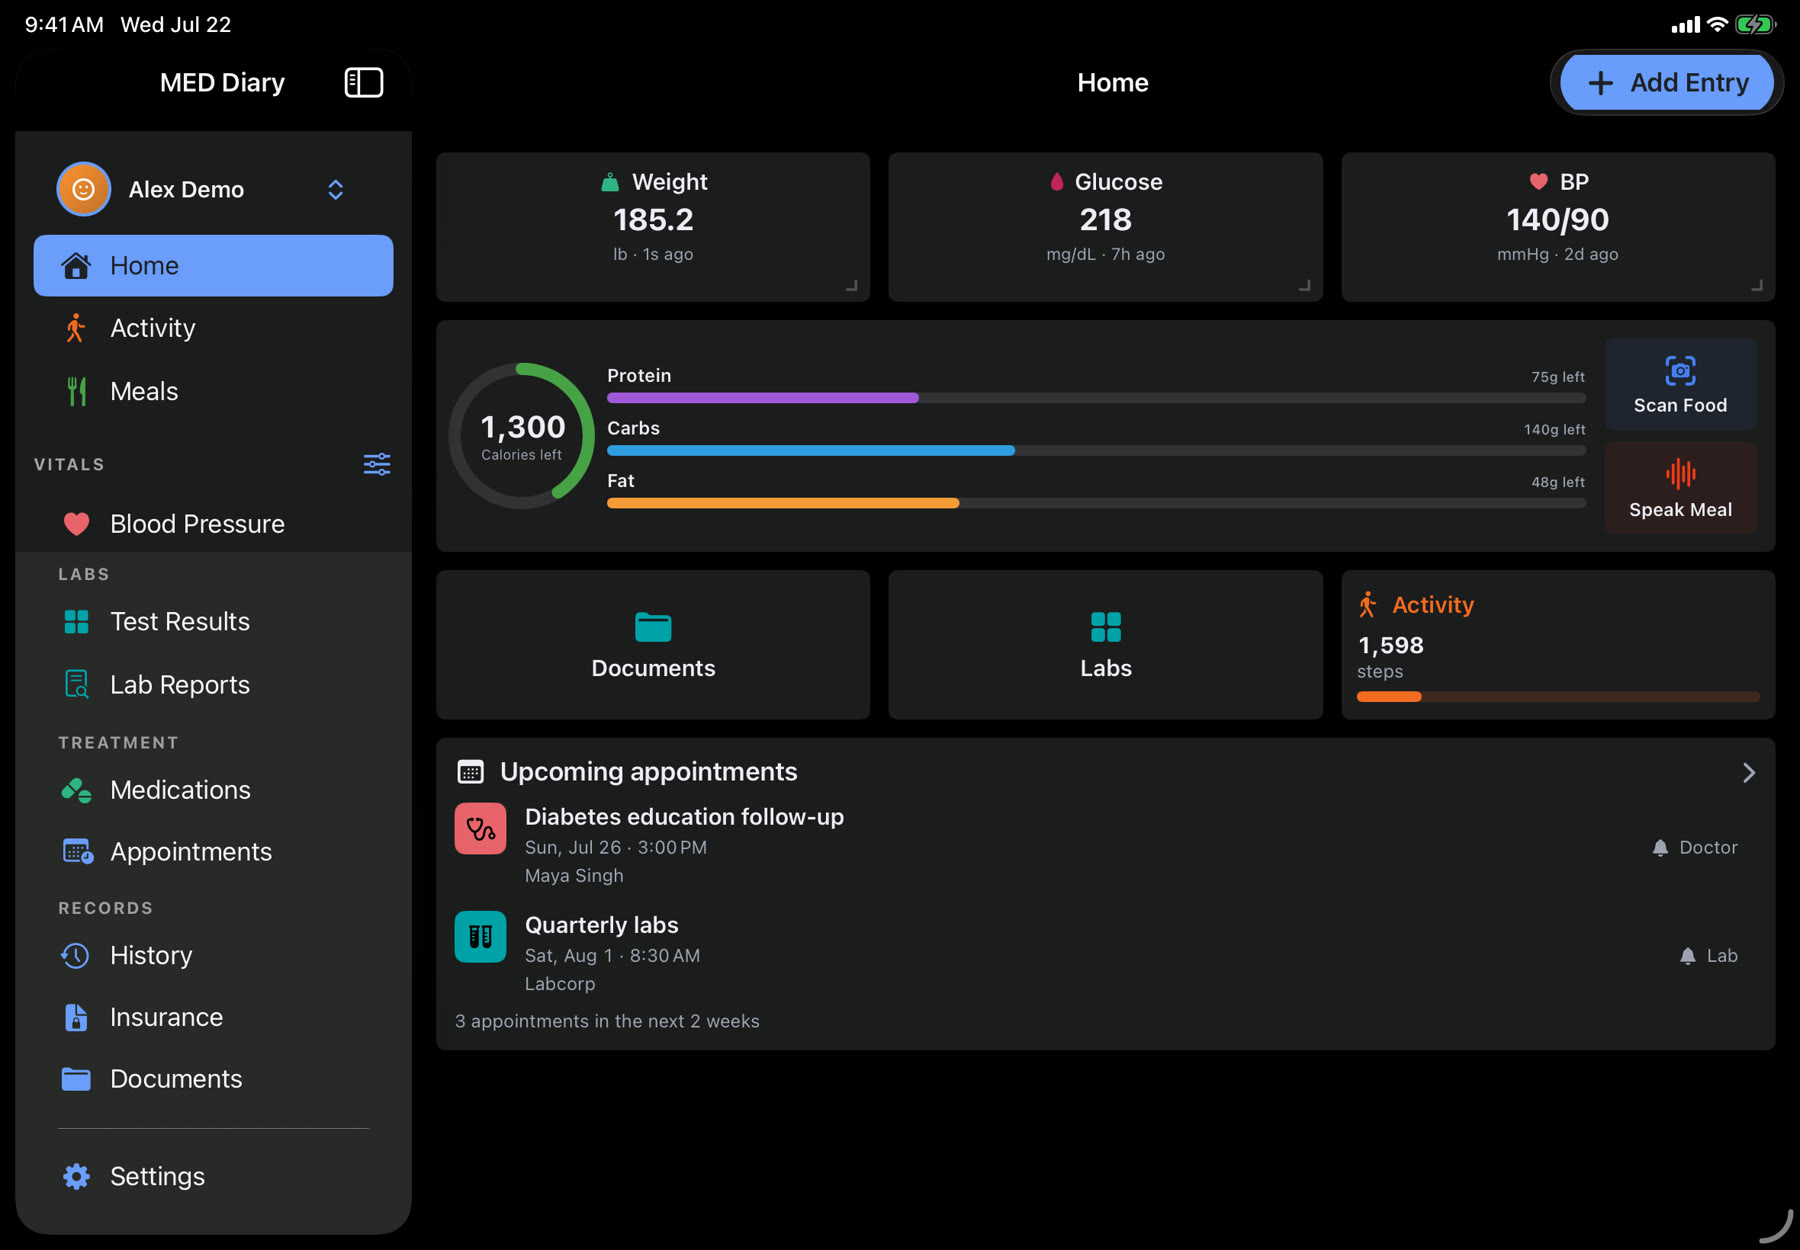Click the Weight card resize corner icon

(852, 286)
